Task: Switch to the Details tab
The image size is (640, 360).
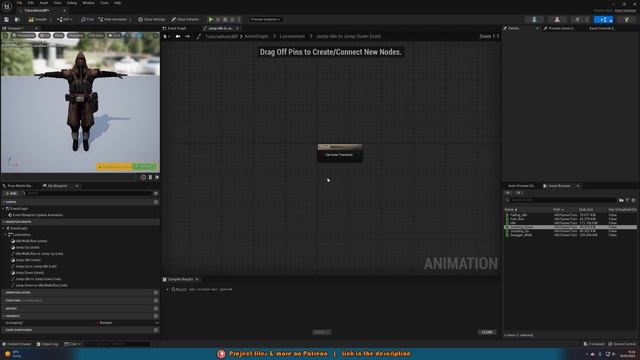Action: (513, 28)
